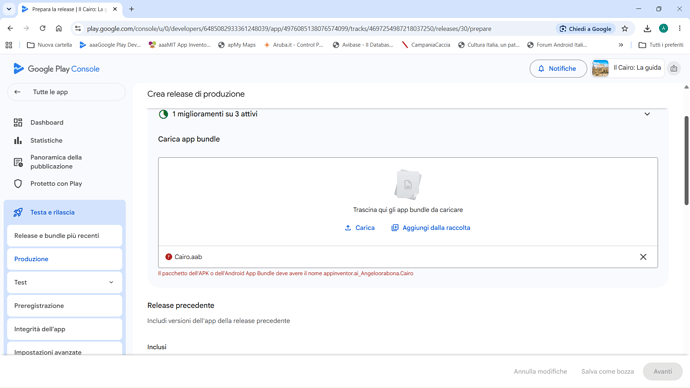Image resolution: width=690 pixels, height=388 pixels.
Task: Expand the miglioramenti su 3 attivi section
Action: [647, 114]
